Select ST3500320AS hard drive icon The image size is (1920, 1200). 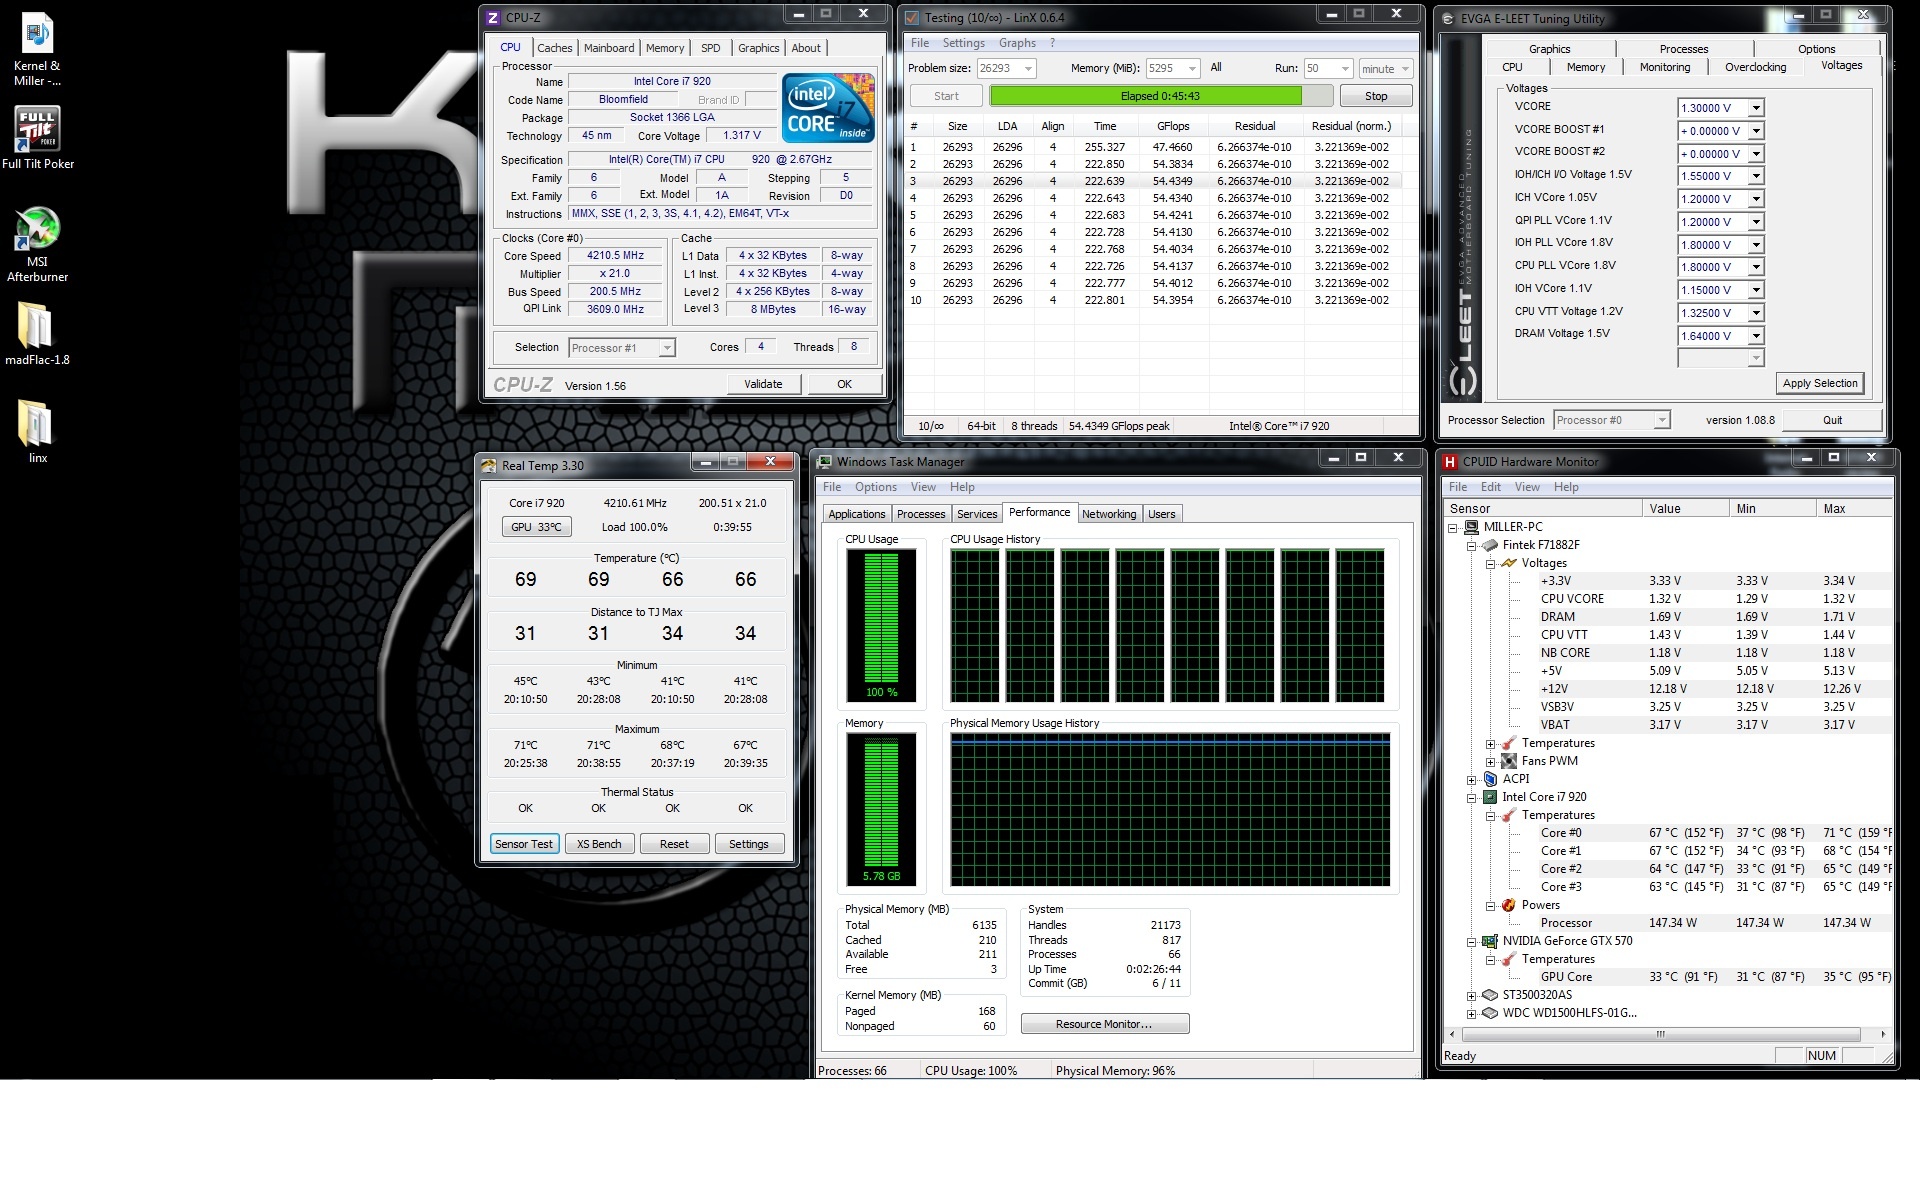click(1490, 995)
